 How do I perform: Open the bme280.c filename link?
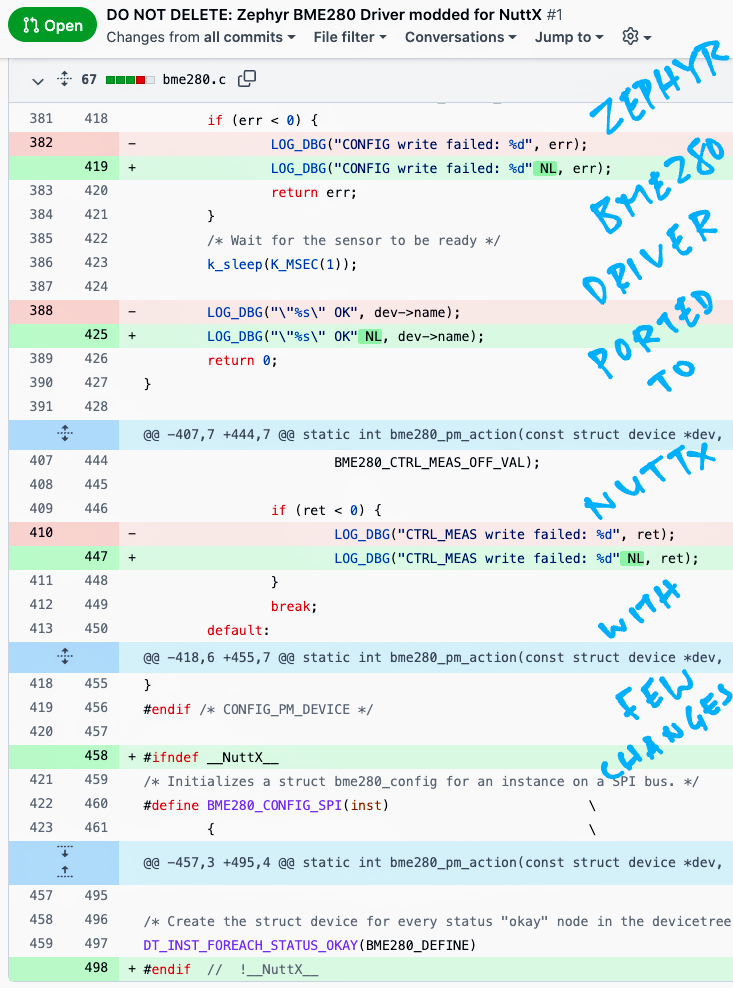tap(195, 80)
